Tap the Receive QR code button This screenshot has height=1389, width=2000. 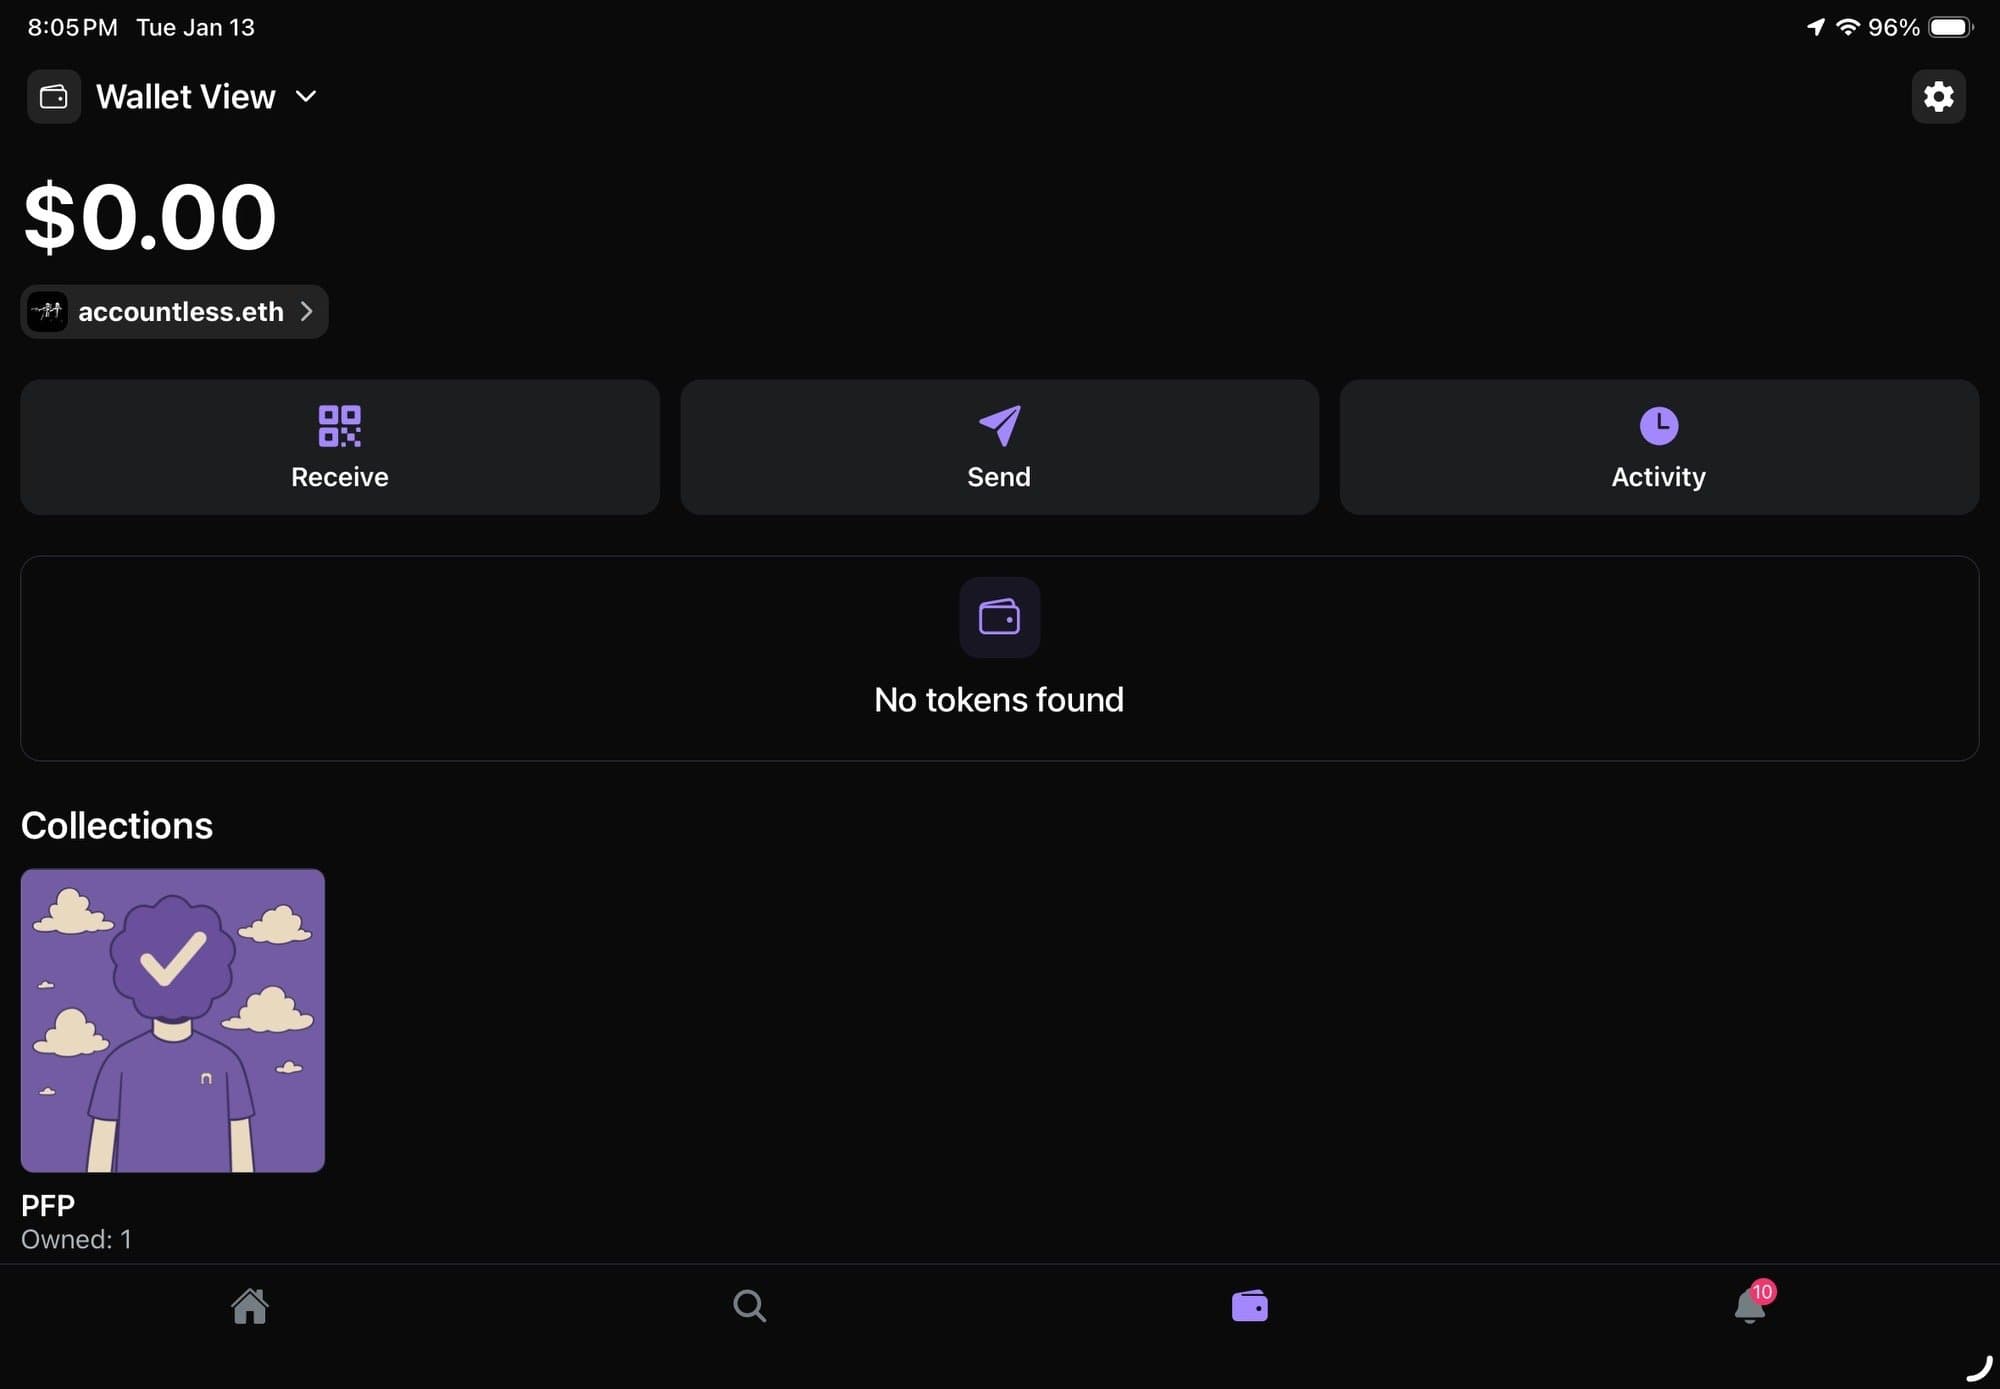point(340,447)
